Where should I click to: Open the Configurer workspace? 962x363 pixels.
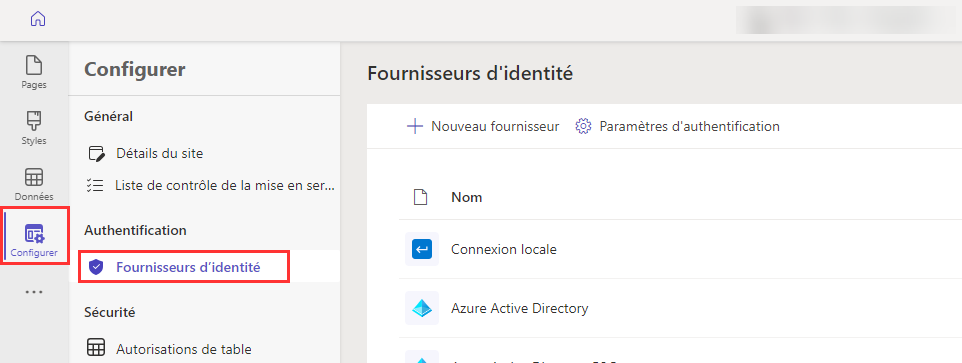34,237
